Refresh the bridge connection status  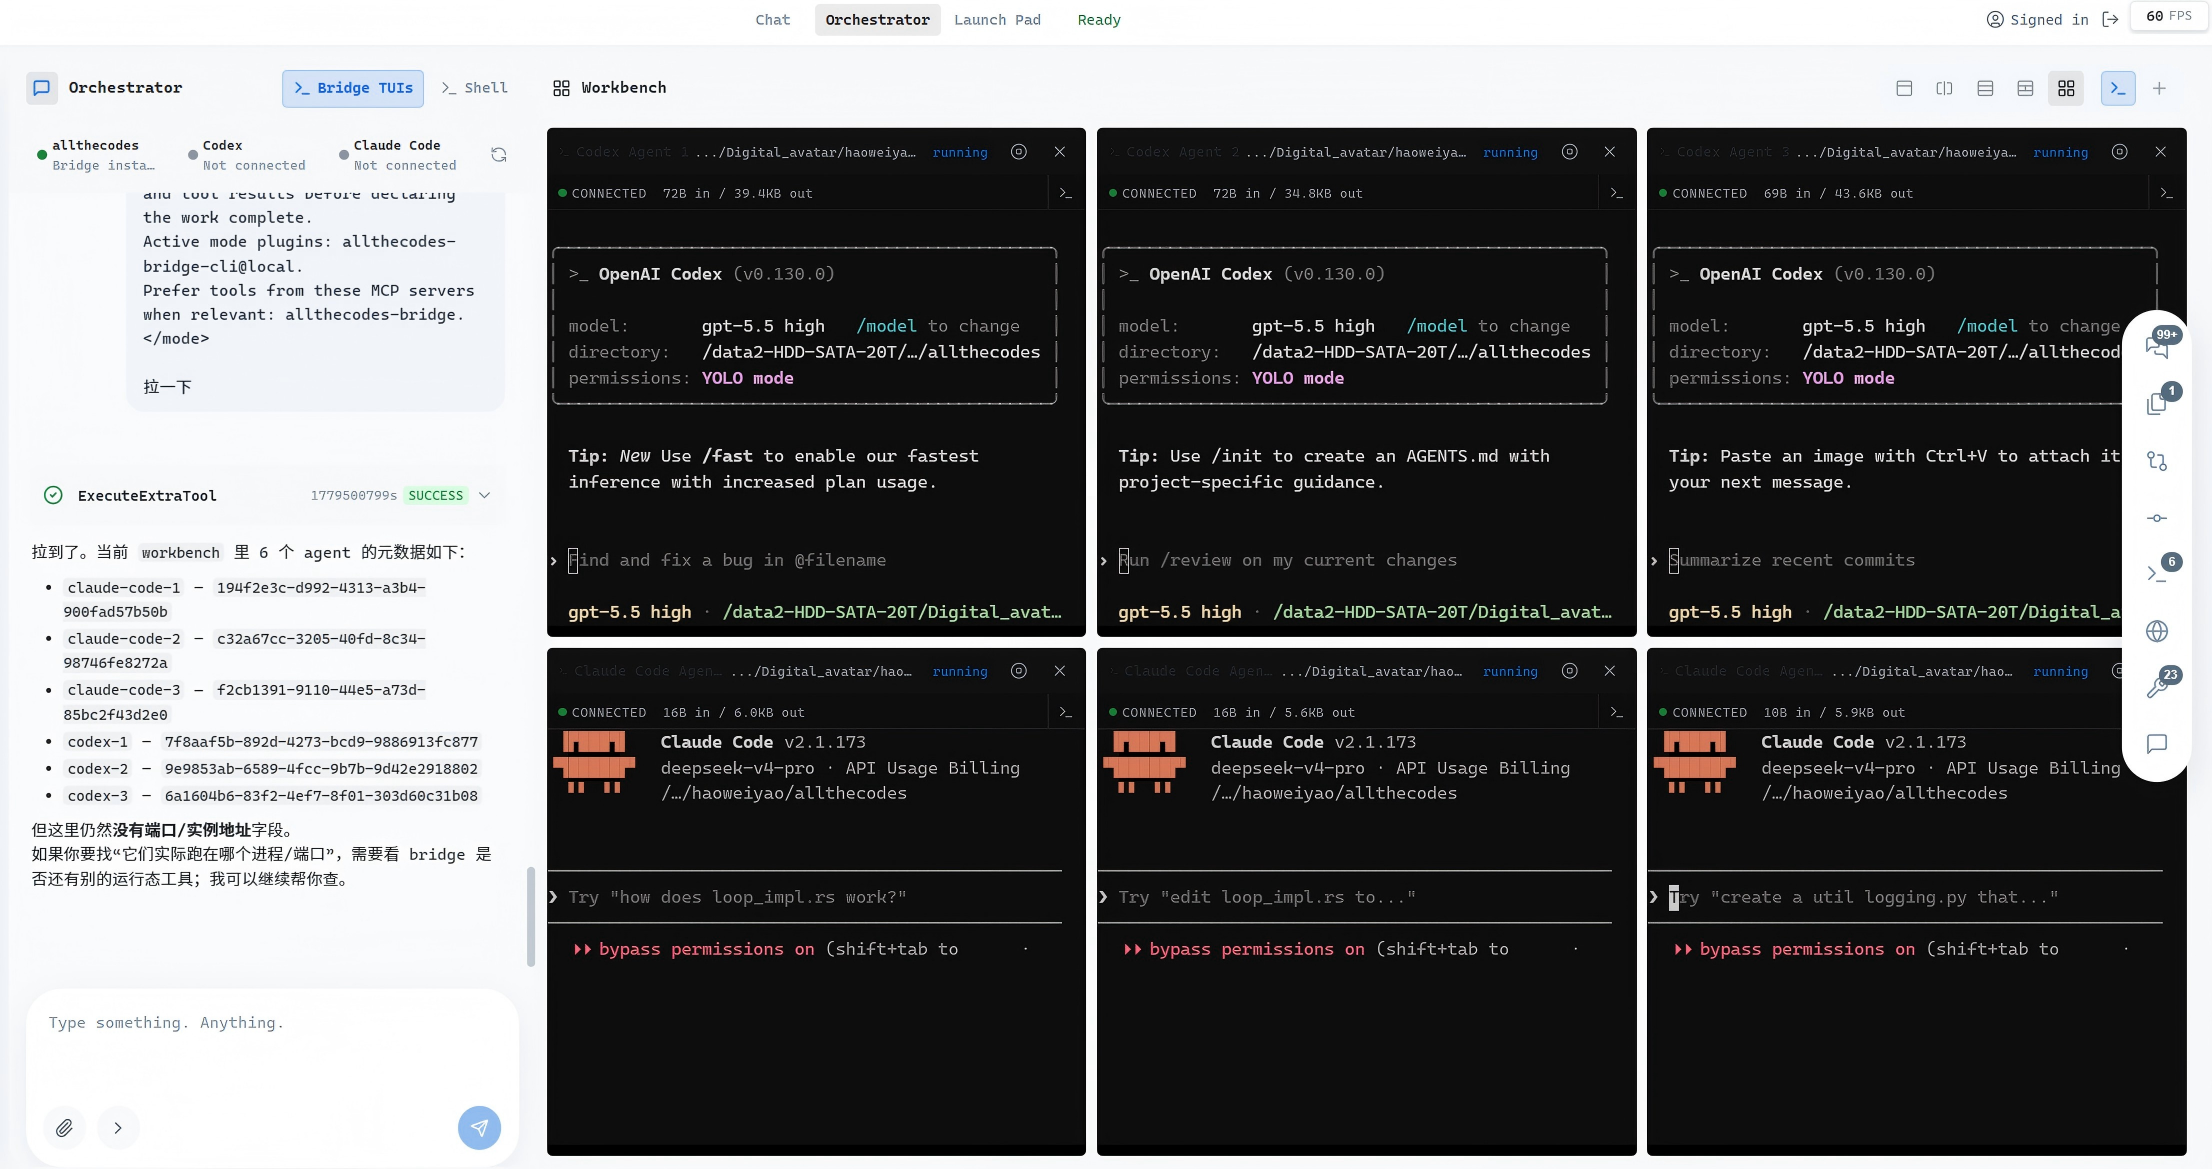[x=498, y=155]
